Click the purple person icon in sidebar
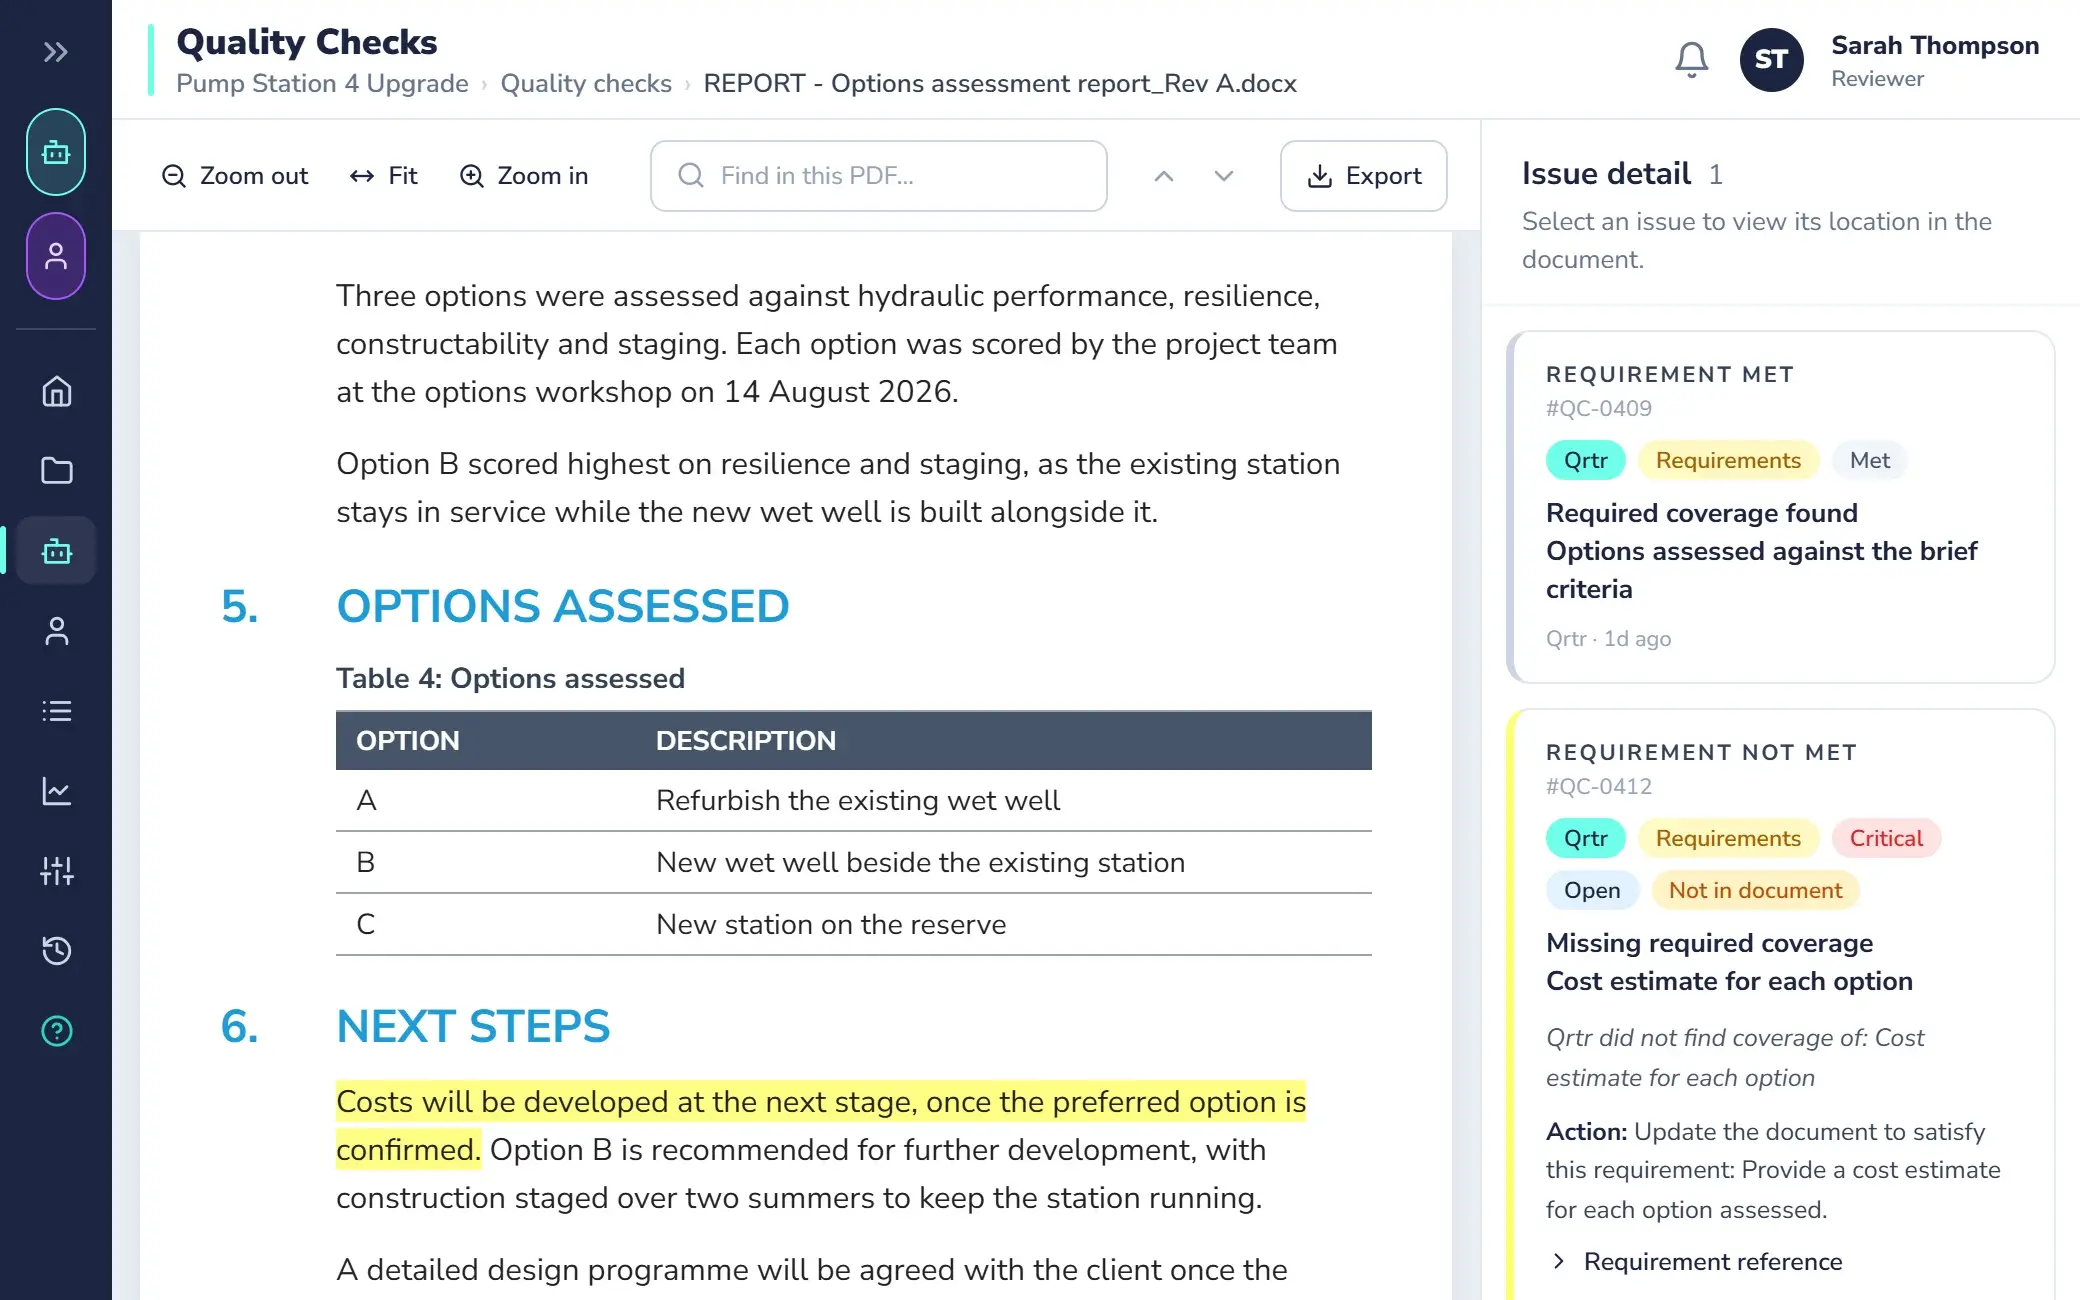Viewport: 2080px width, 1300px height. (x=56, y=256)
